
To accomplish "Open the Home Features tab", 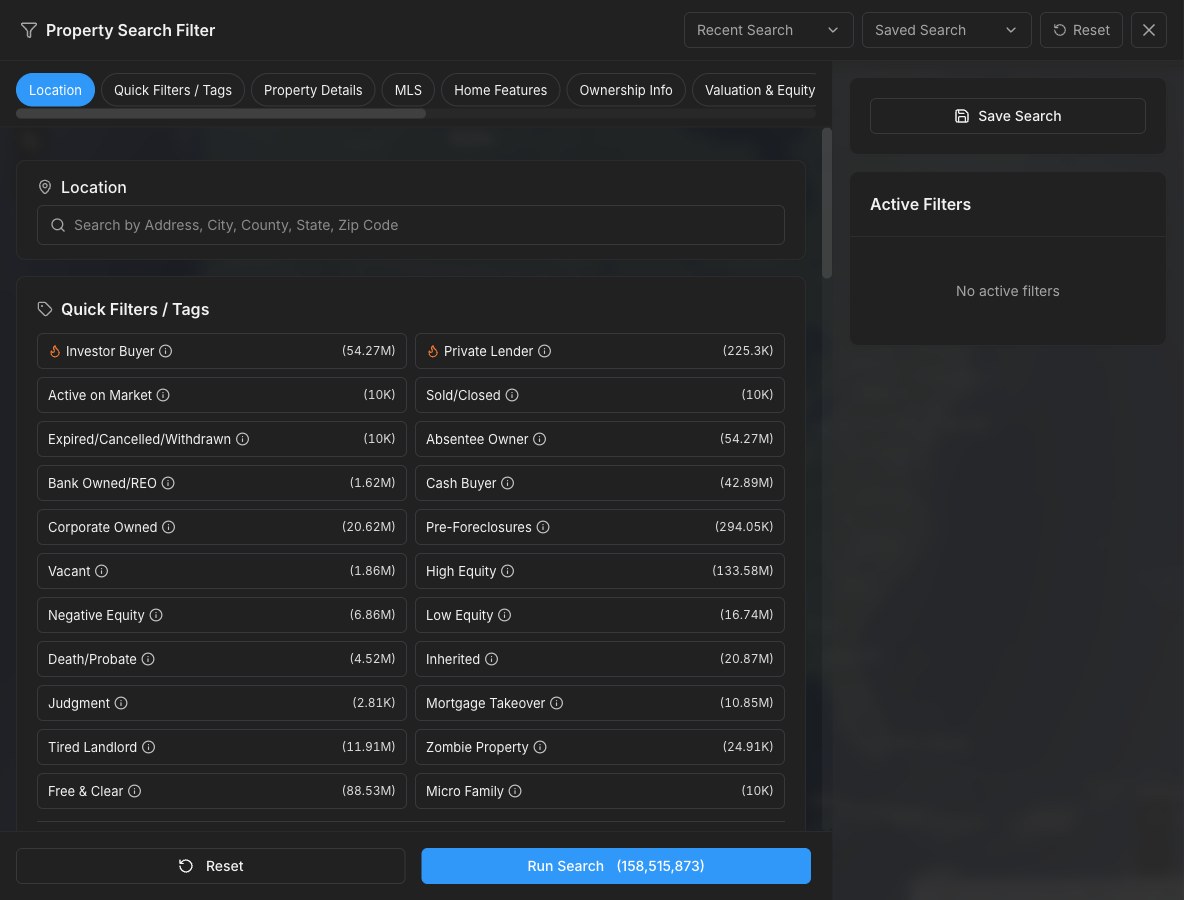I will [x=501, y=90].
